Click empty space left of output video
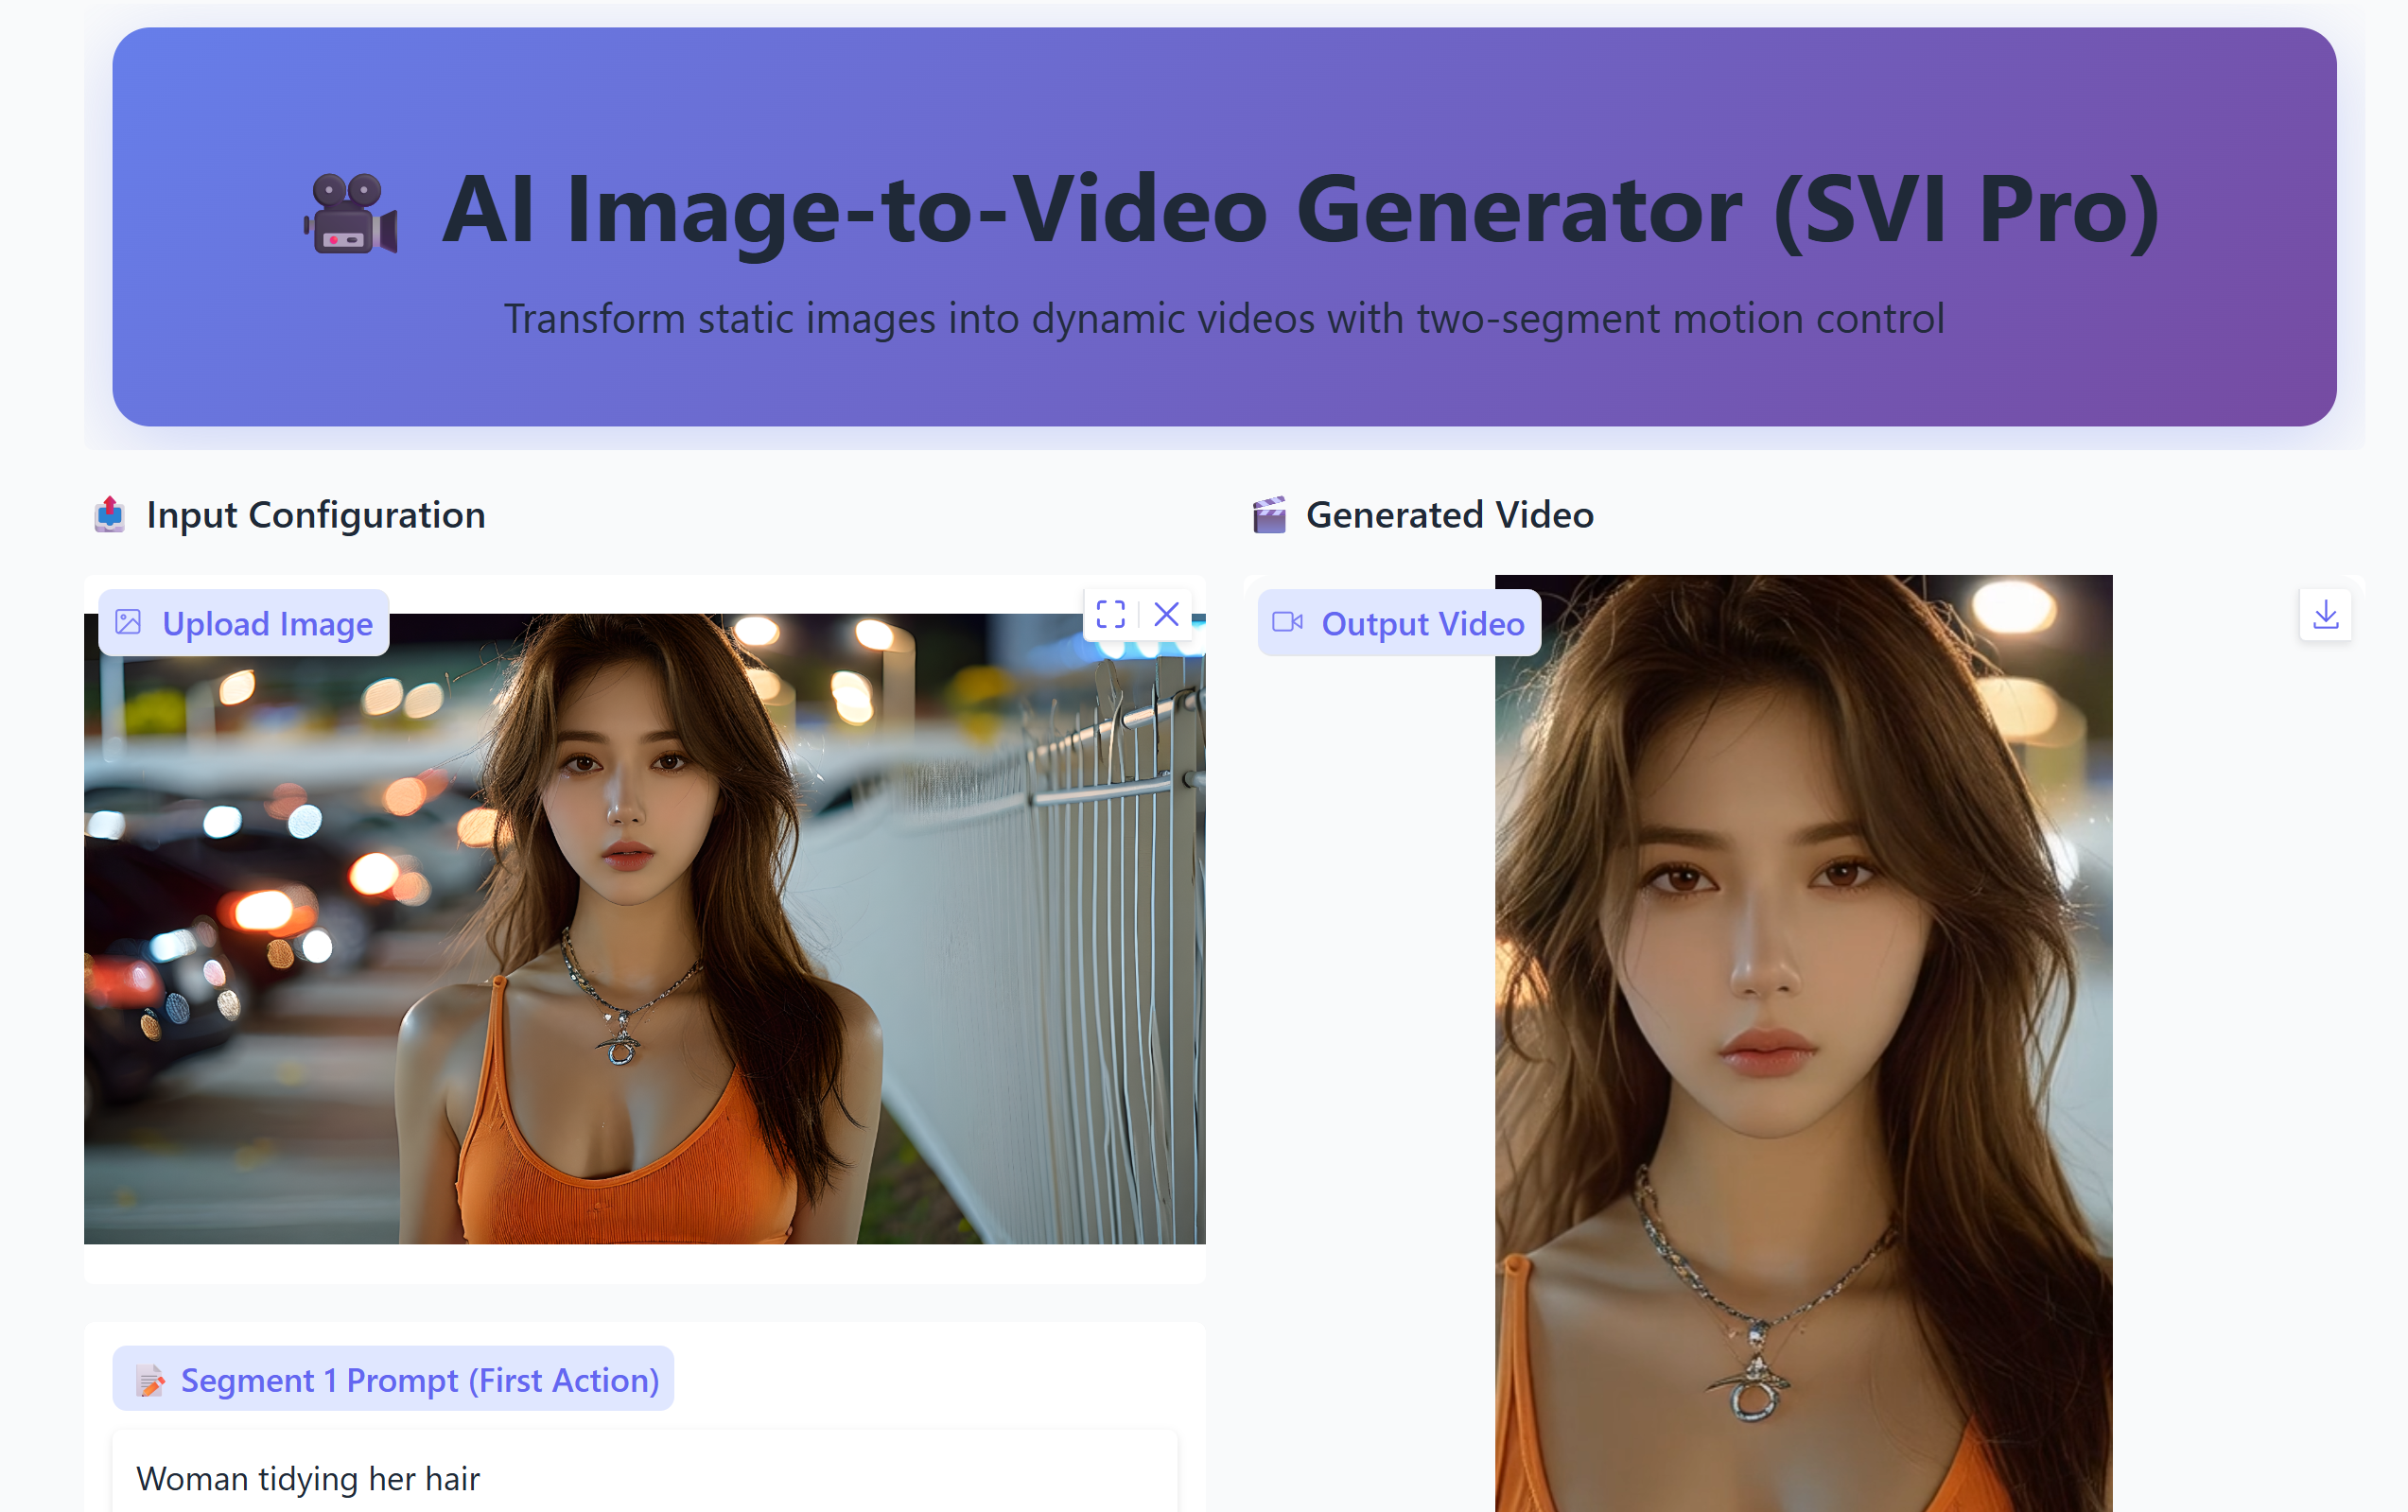Image resolution: width=2408 pixels, height=1512 pixels. (1370, 1000)
